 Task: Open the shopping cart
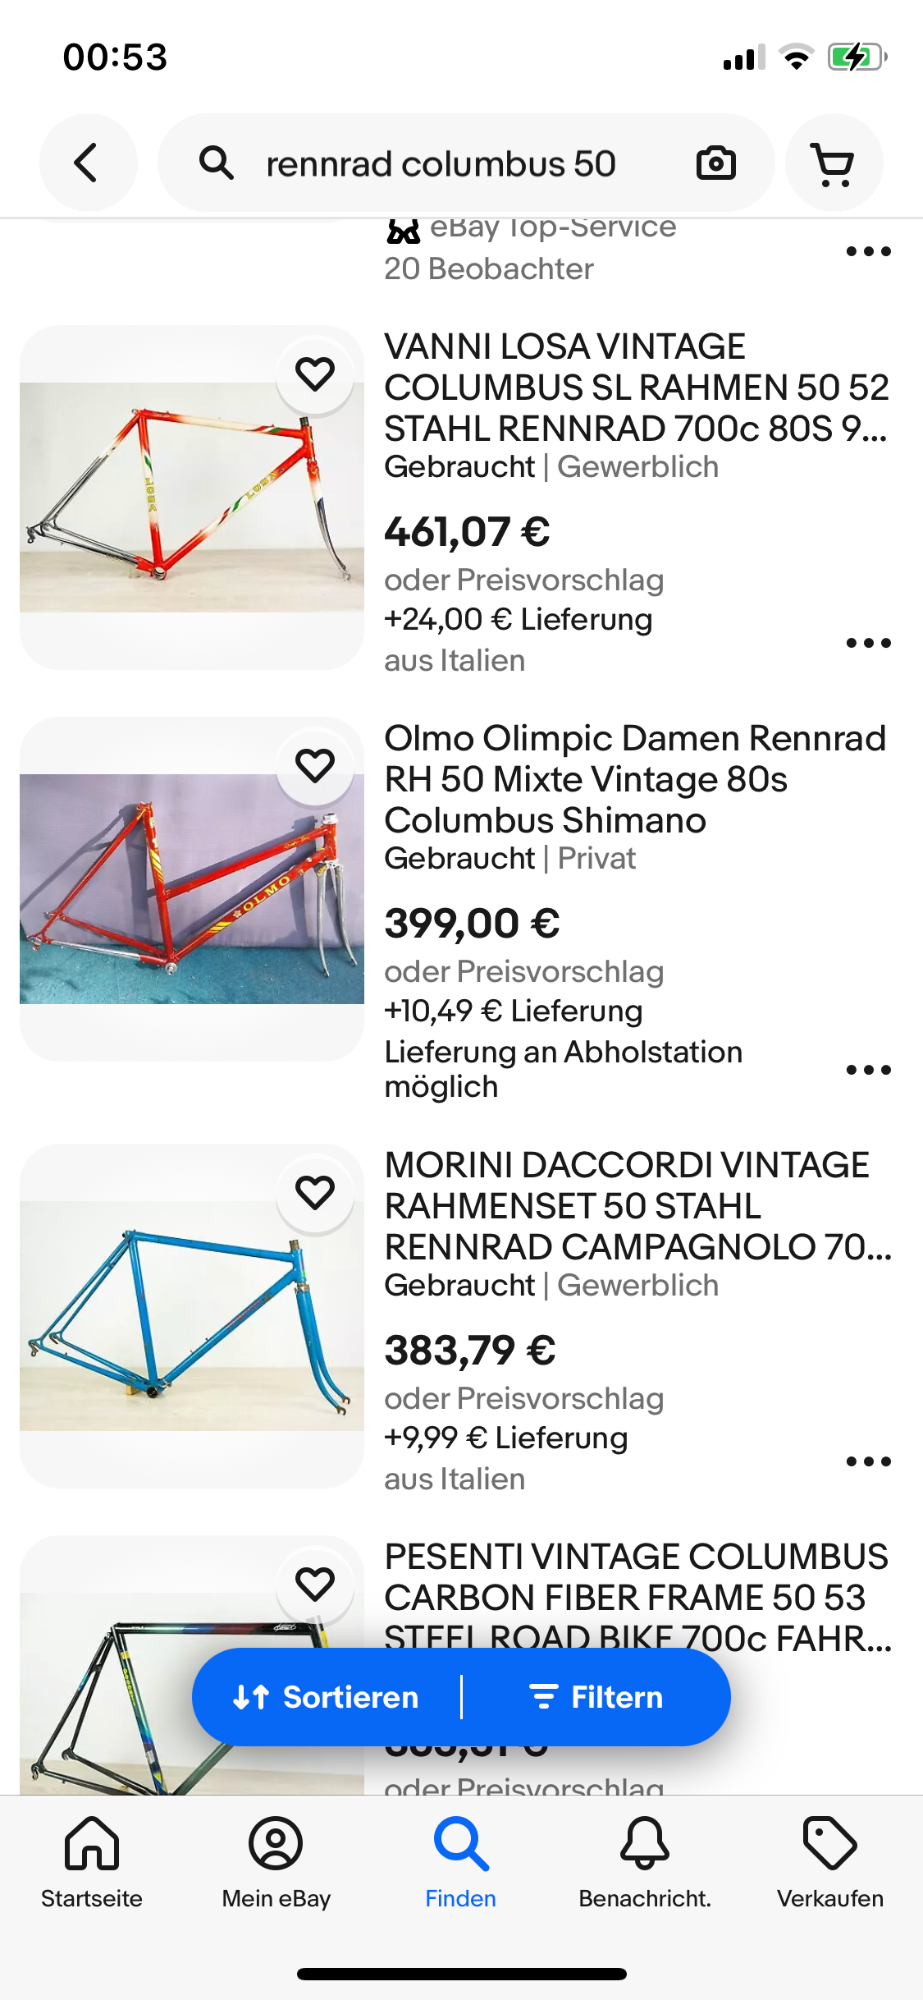[833, 163]
